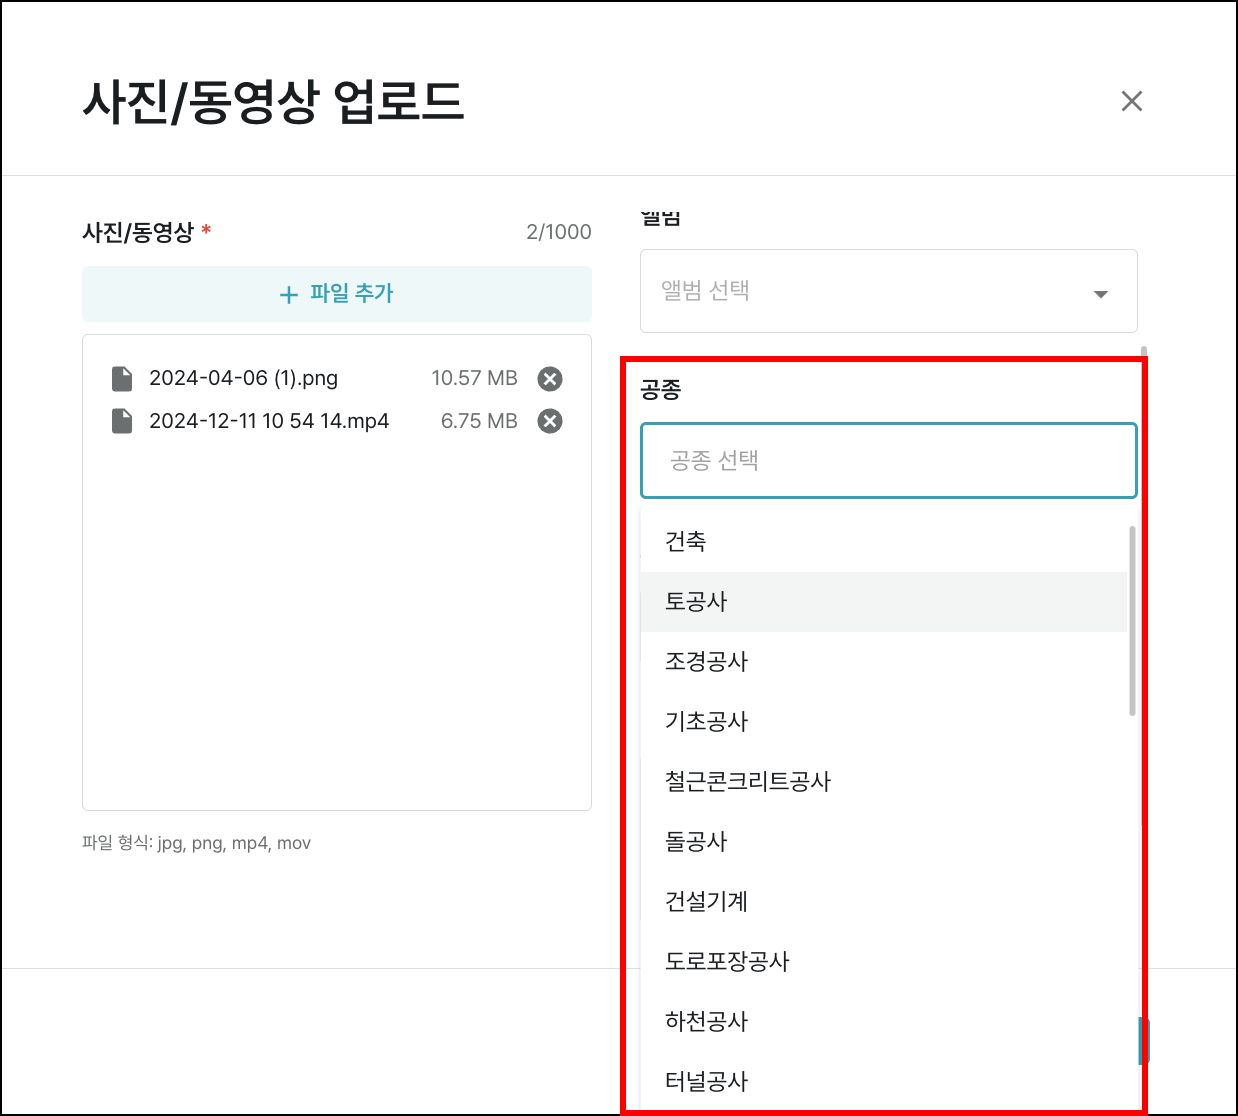Remove 2024-04-06 (1).png from list
The height and width of the screenshot is (1116, 1238).
(x=549, y=379)
